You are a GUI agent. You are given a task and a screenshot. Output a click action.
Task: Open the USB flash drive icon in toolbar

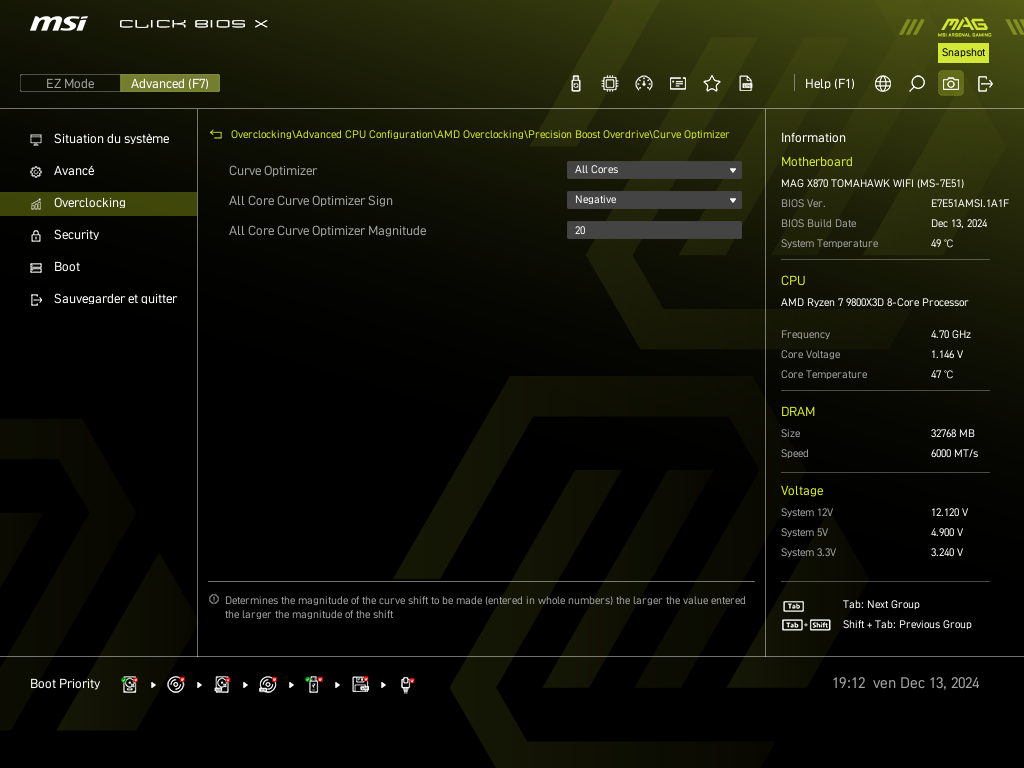tap(576, 84)
